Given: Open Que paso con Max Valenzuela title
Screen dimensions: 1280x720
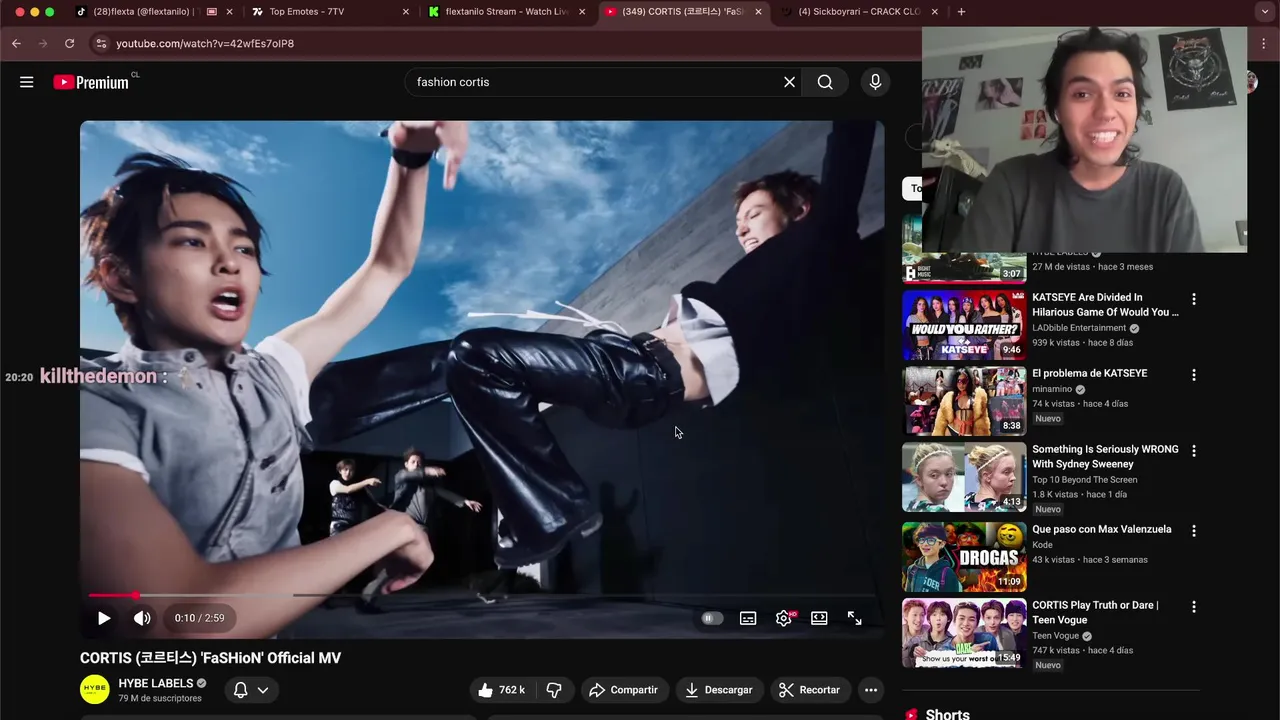Looking at the screenshot, I should (x=1101, y=529).
